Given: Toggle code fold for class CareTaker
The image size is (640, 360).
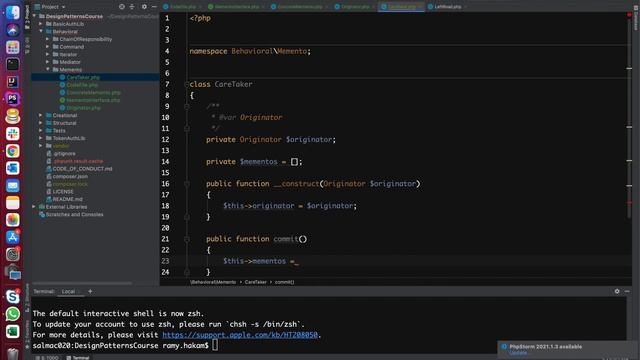Looking at the screenshot, I should coord(187,84).
